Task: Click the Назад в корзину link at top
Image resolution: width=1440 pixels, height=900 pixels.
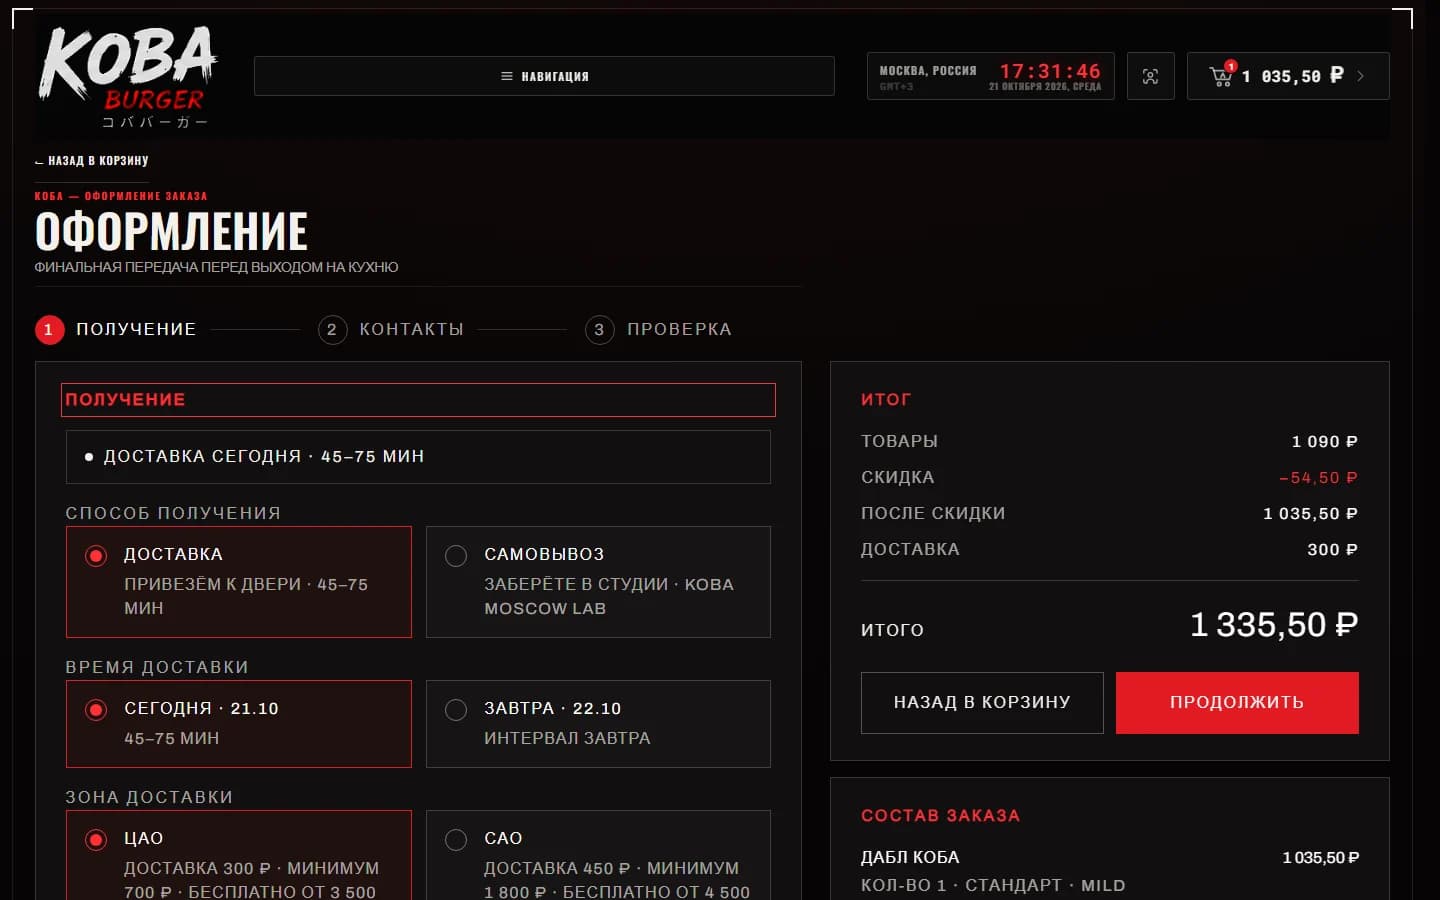Action: click(x=92, y=160)
